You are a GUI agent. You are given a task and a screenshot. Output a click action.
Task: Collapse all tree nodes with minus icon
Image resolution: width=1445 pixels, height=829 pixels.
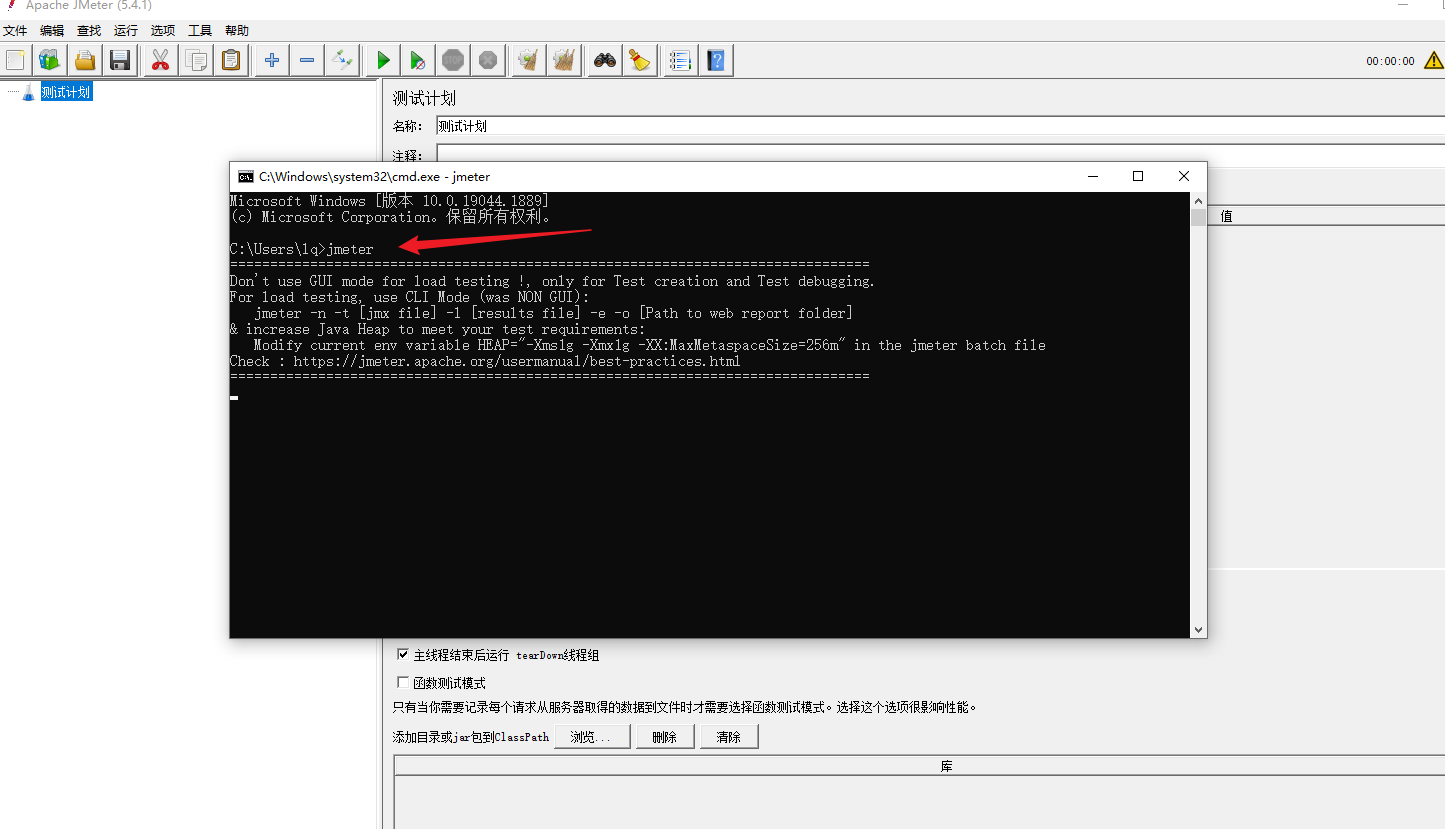coord(307,60)
